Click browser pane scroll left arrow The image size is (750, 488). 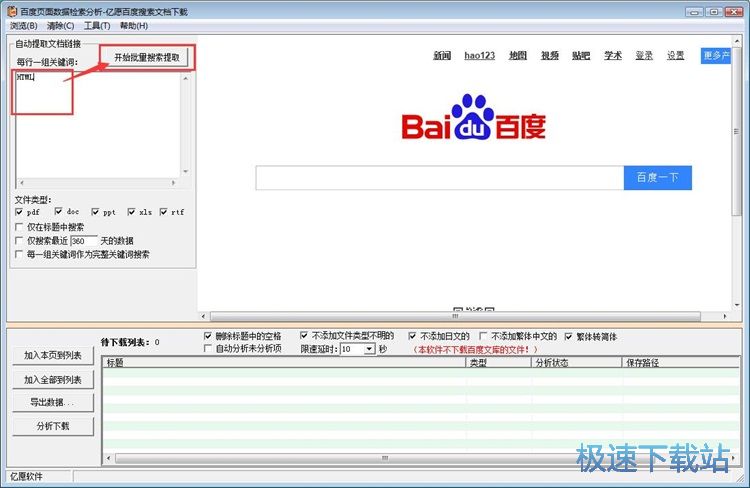click(x=203, y=316)
